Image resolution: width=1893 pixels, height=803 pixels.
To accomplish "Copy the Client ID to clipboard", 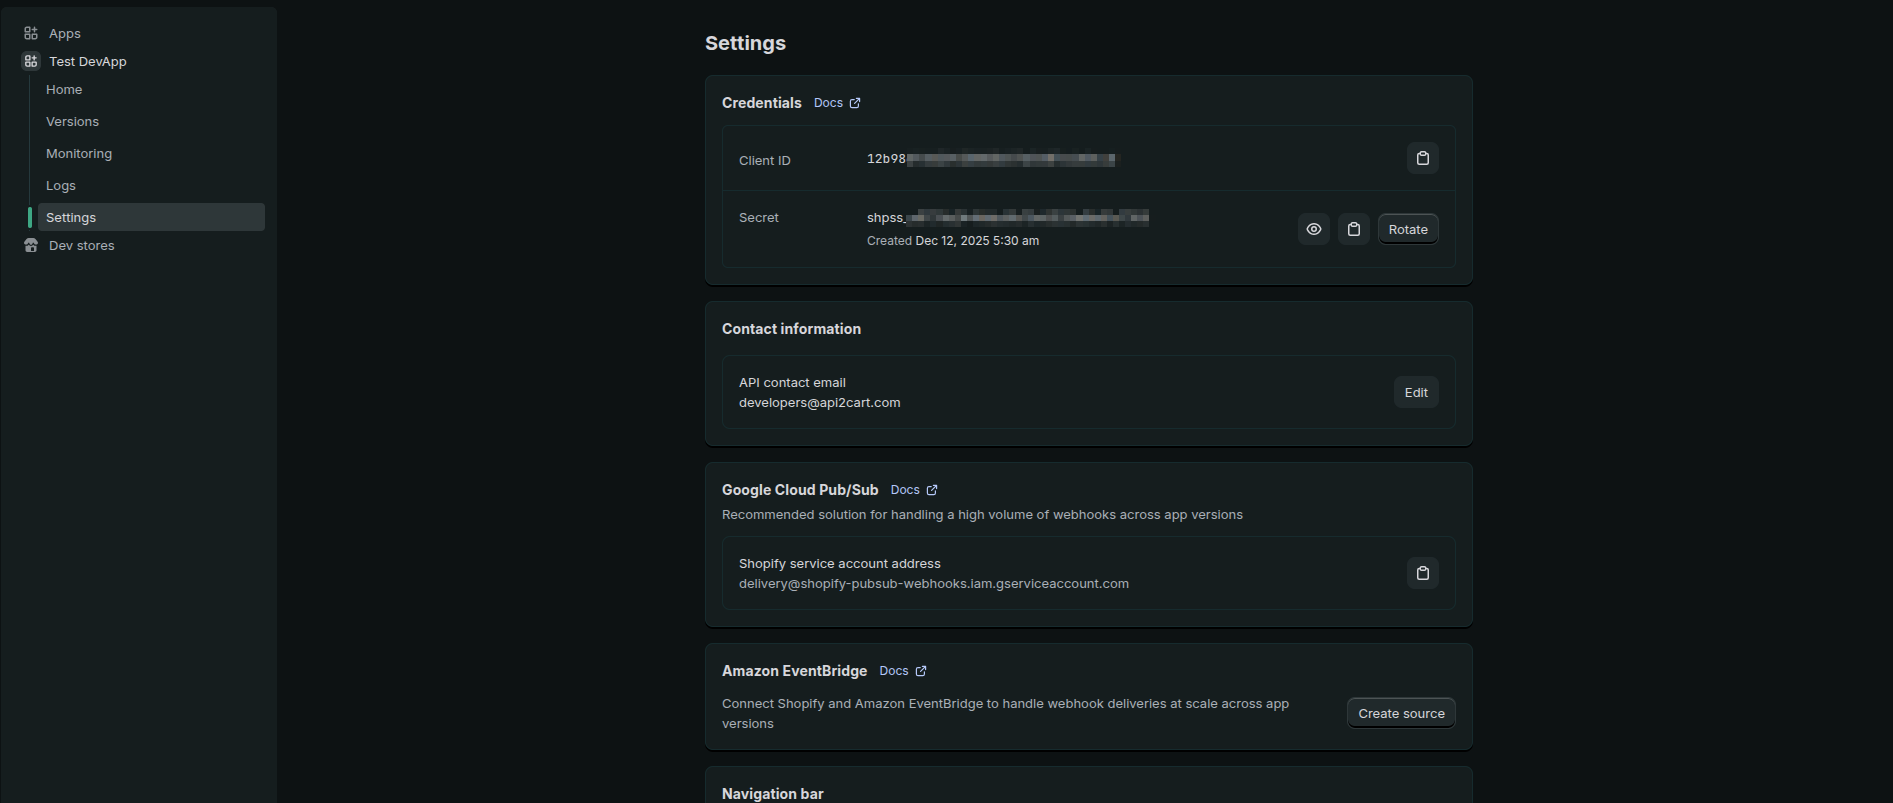I will click(x=1422, y=158).
